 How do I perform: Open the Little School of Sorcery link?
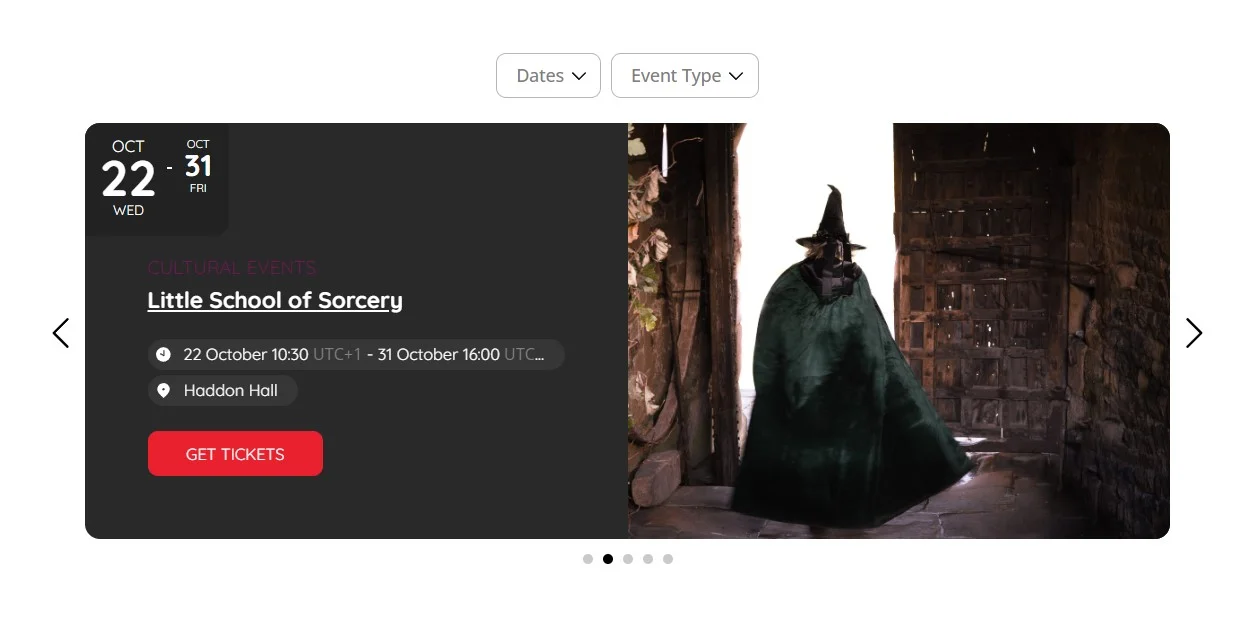pos(275,300)
